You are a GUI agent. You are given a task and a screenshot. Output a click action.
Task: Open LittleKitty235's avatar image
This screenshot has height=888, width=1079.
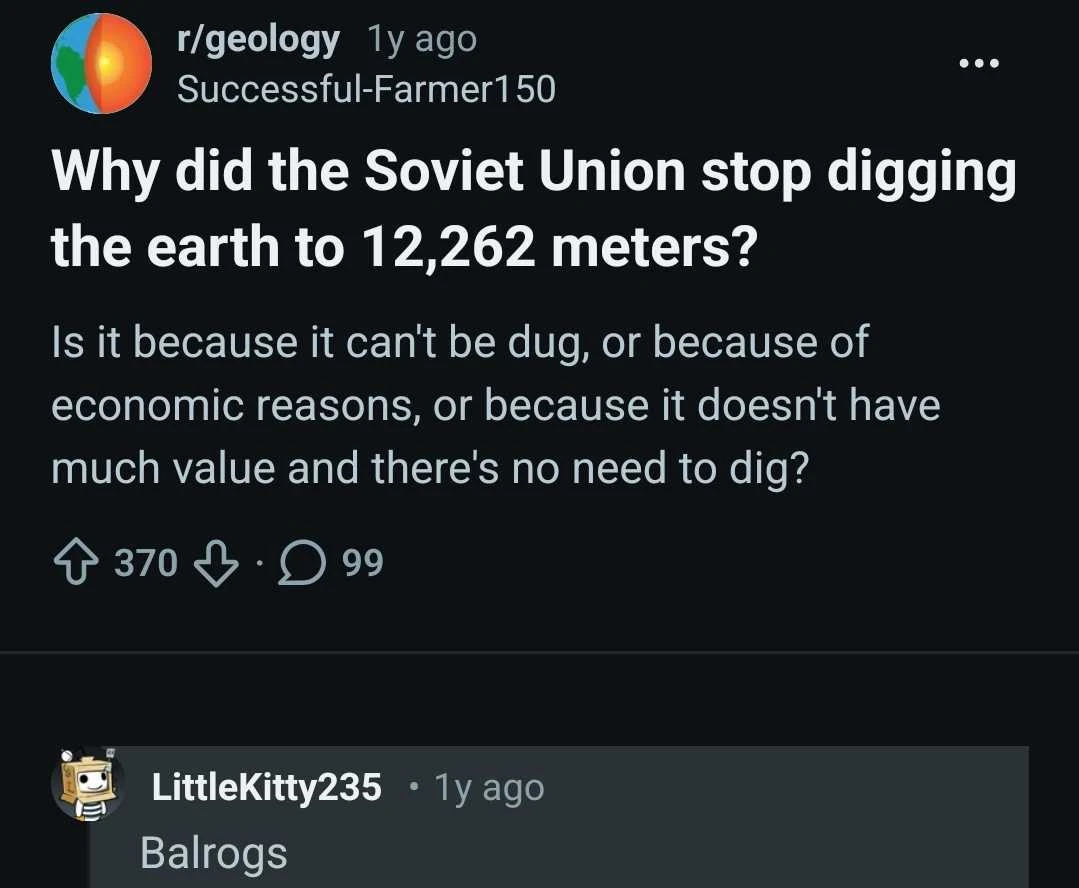(87, 786)
